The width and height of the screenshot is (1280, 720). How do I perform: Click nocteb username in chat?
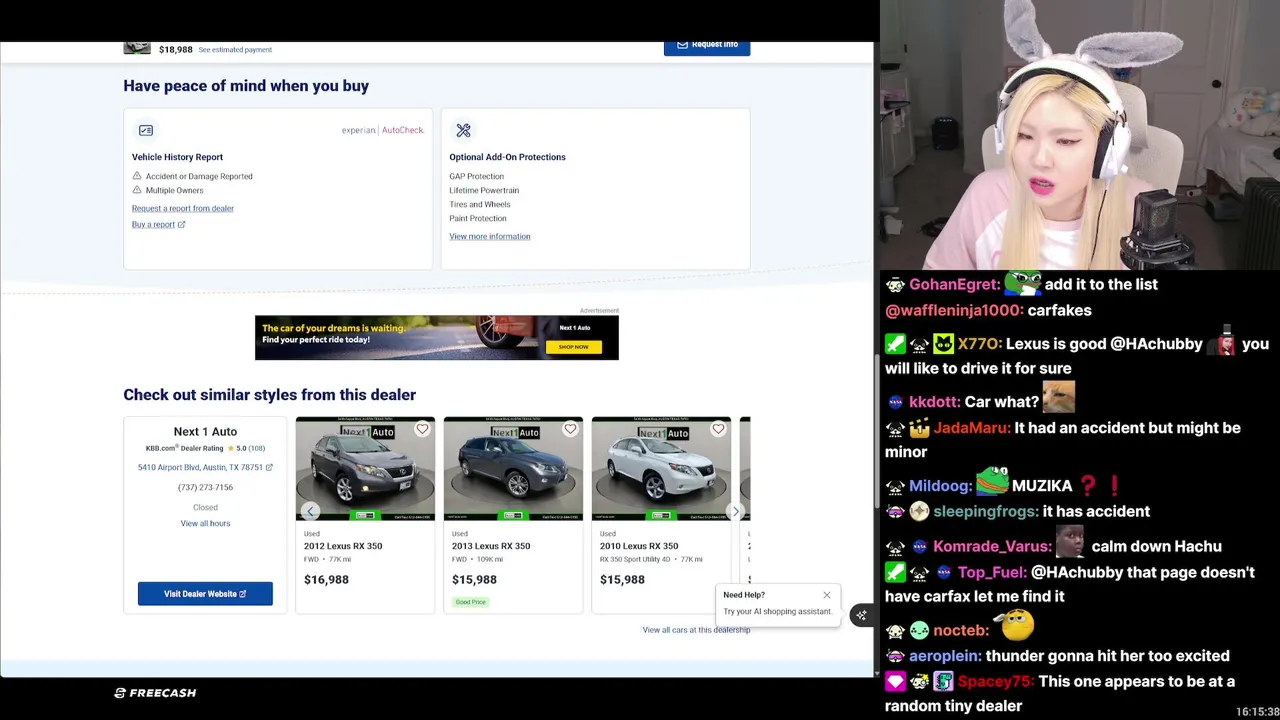pos(961,630)
